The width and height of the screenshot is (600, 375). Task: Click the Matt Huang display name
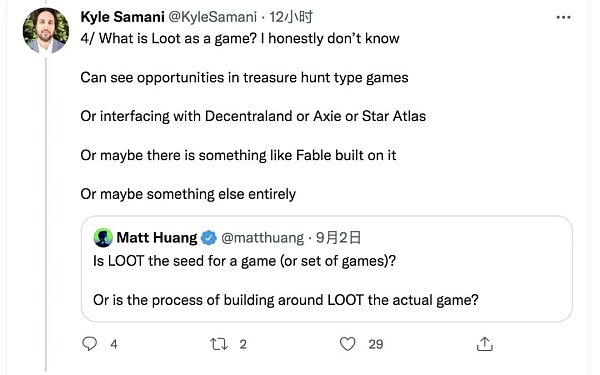click(x=157, y=238)
